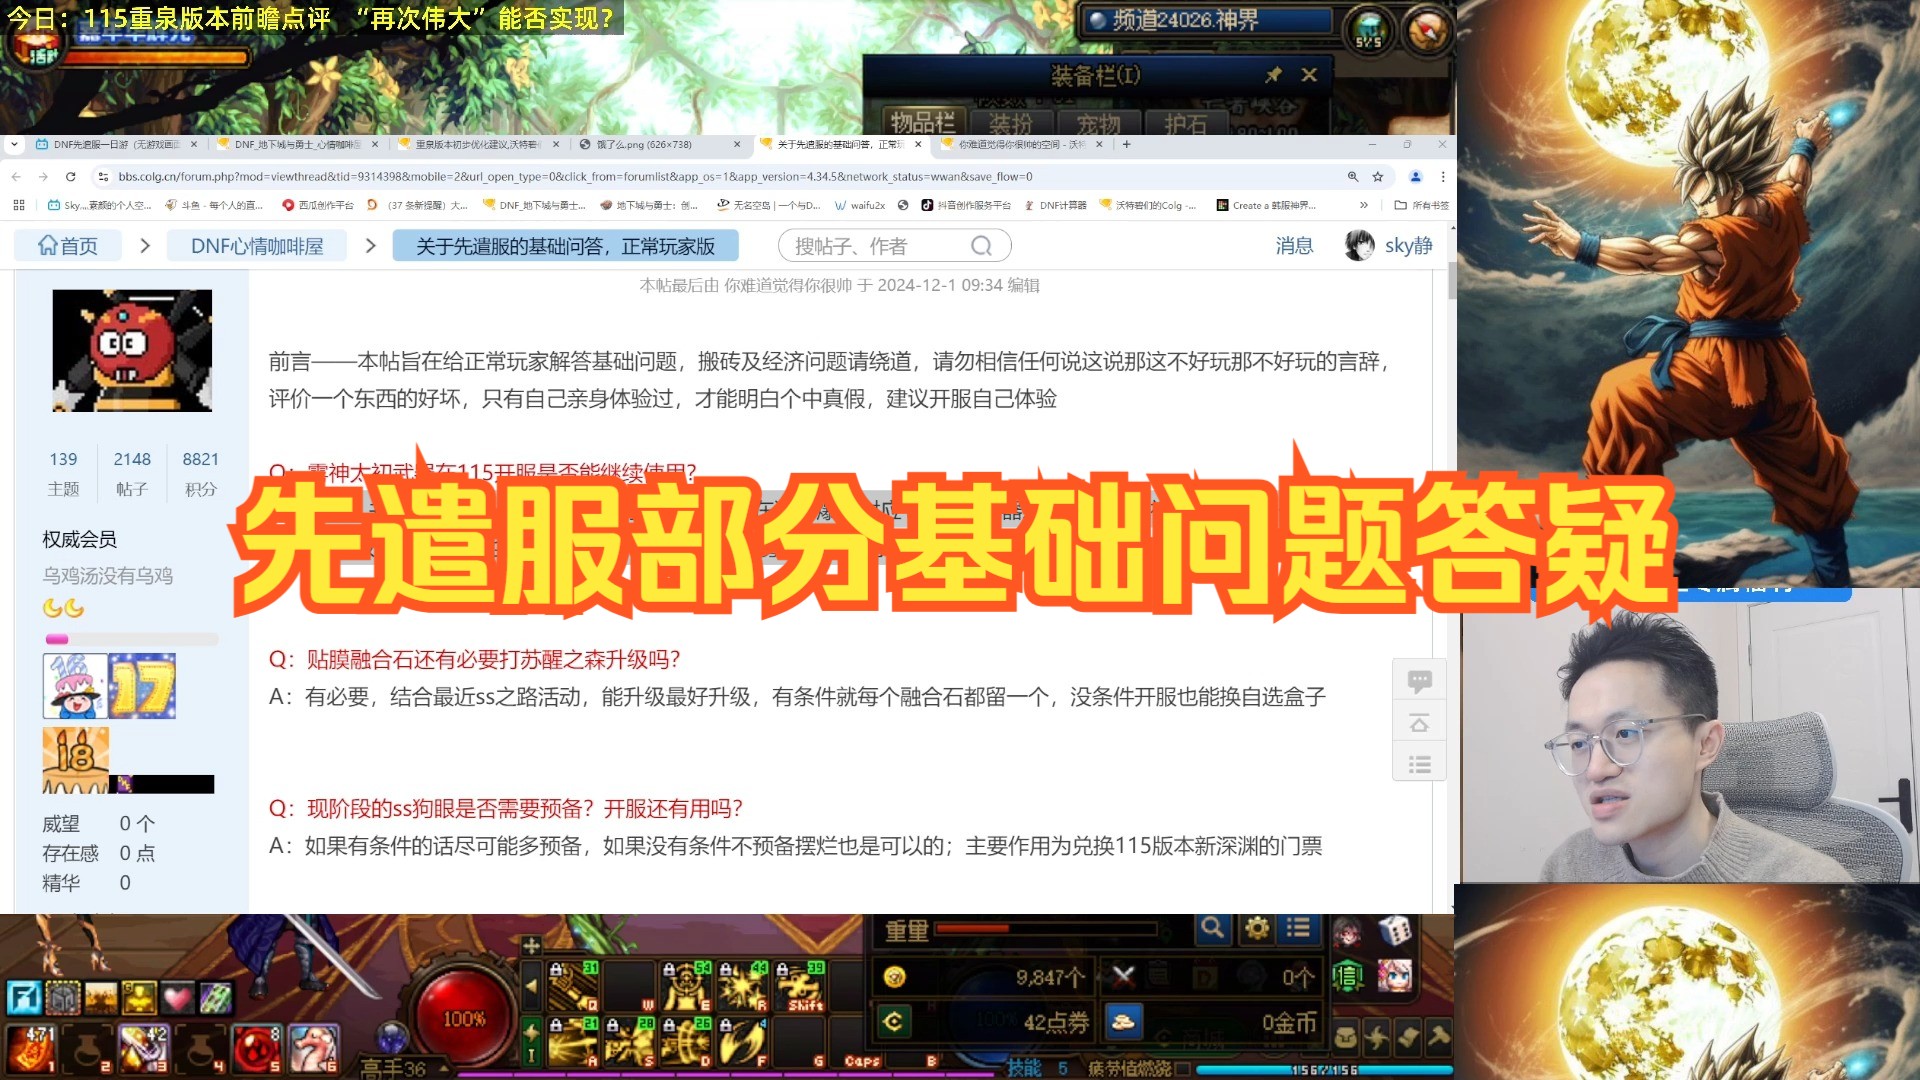1920x1080 pixels.
Task: Open the tab search dropdown arrow
Action: 14,144
